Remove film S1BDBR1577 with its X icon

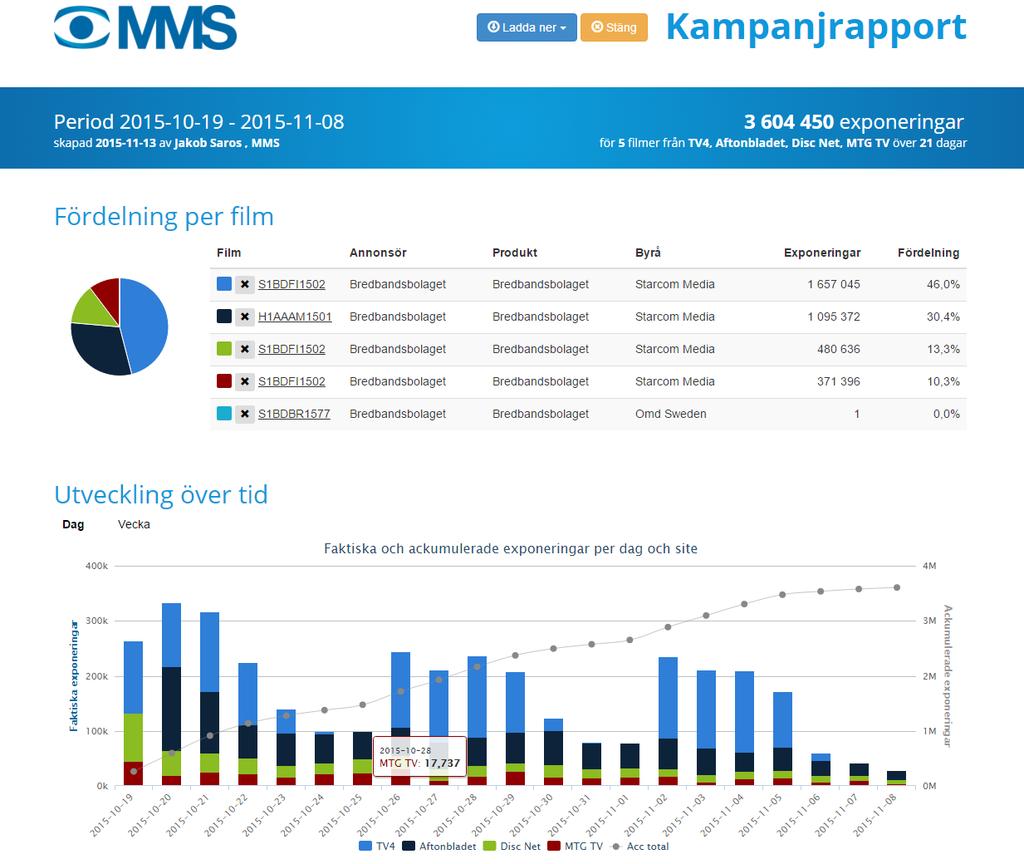tap(245, 414)
